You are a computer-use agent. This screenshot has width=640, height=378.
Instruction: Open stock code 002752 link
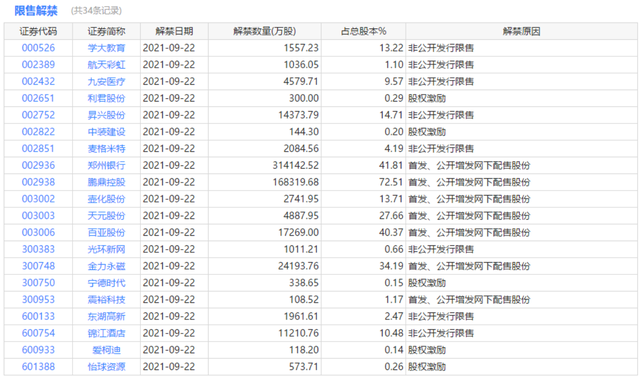pos(38,115)
